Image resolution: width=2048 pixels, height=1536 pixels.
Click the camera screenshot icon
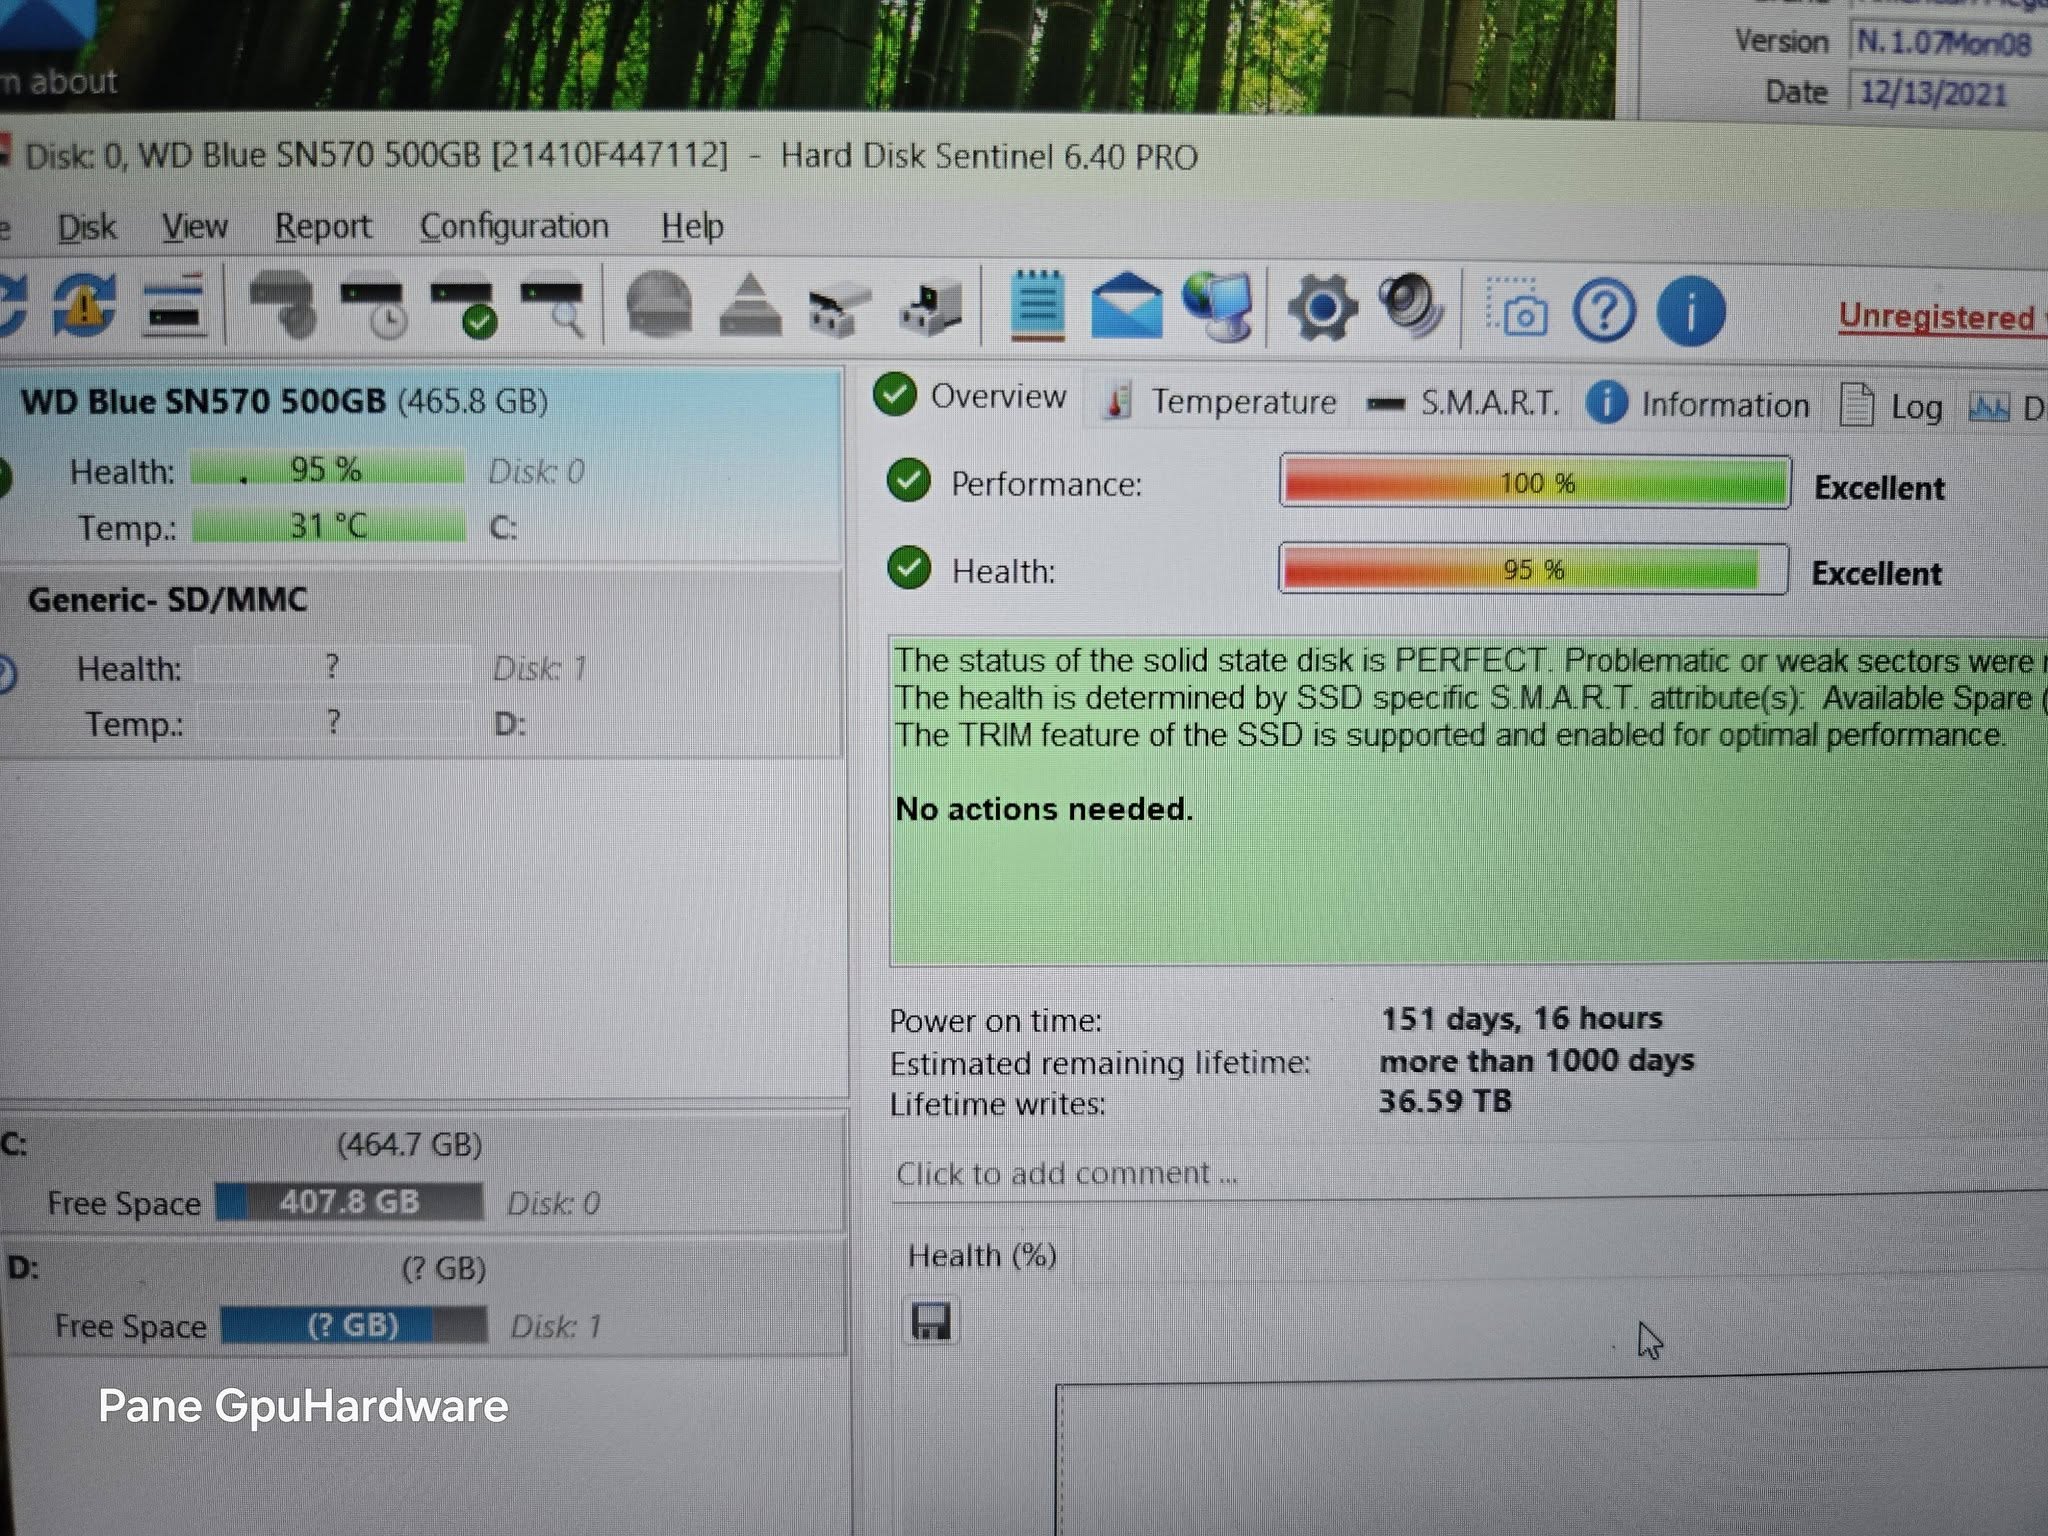(1517, 308)
